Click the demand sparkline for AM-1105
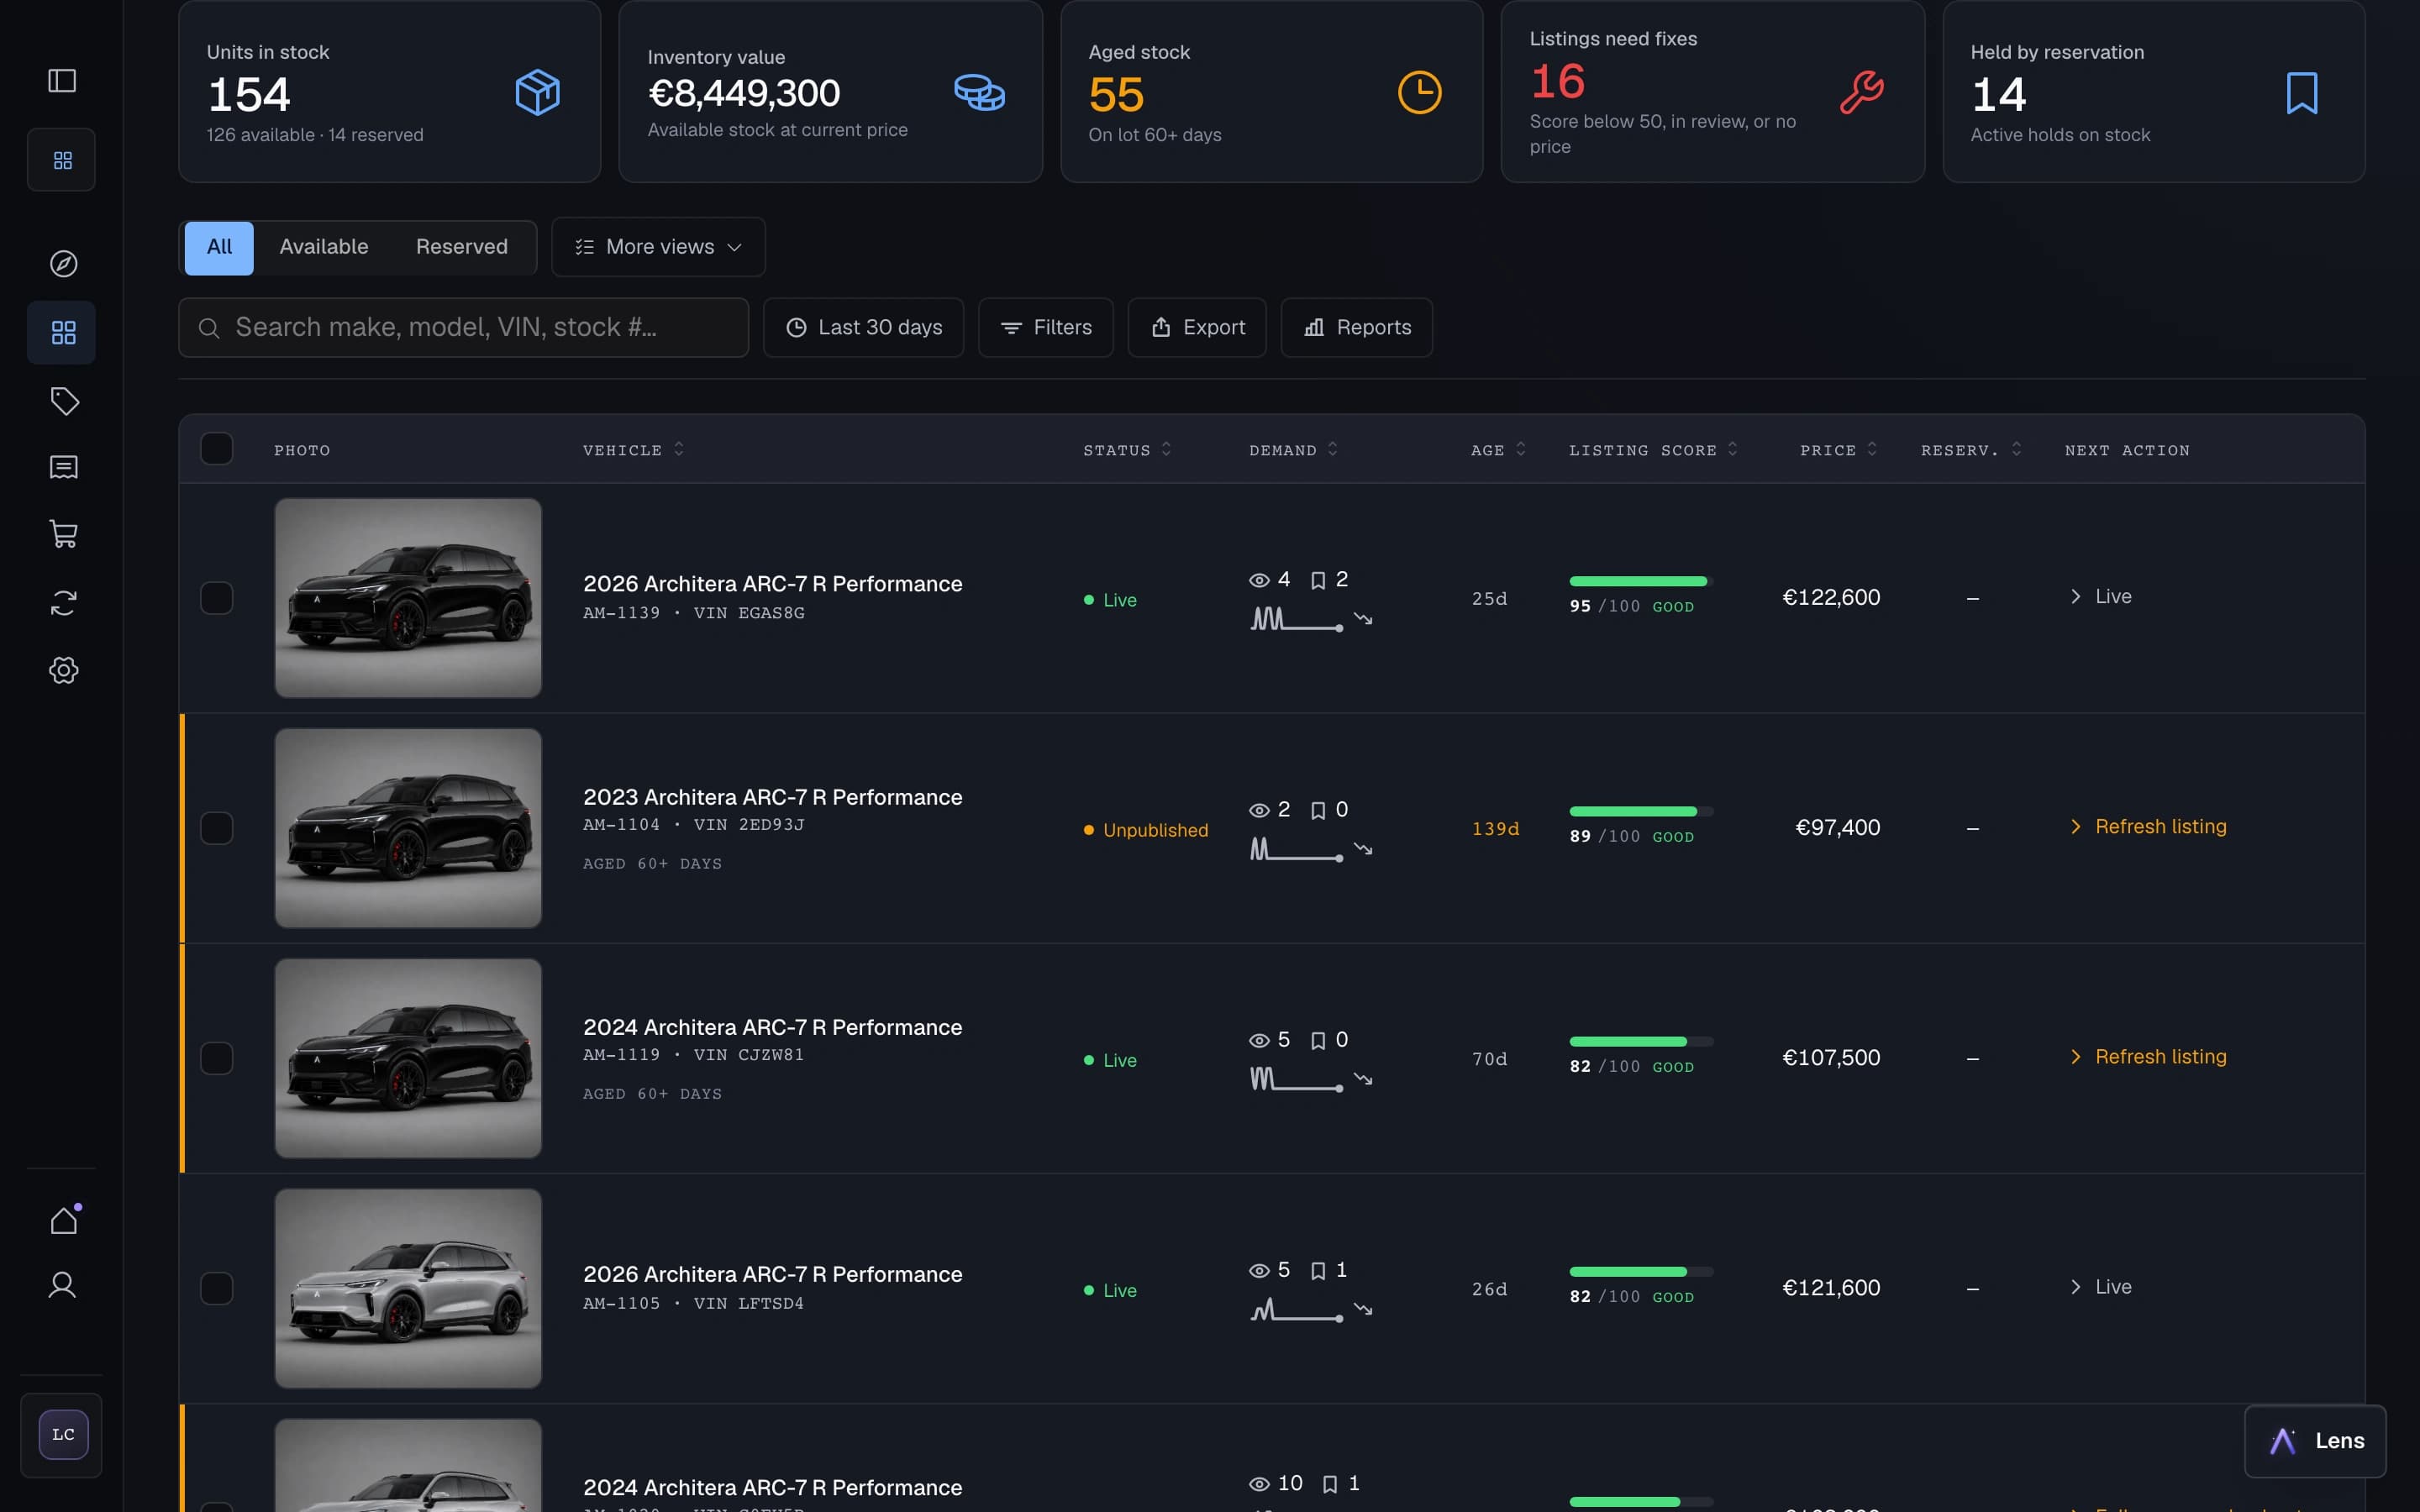The width and height of the screenshot is (2420, 1512). click(1296, 1309)
